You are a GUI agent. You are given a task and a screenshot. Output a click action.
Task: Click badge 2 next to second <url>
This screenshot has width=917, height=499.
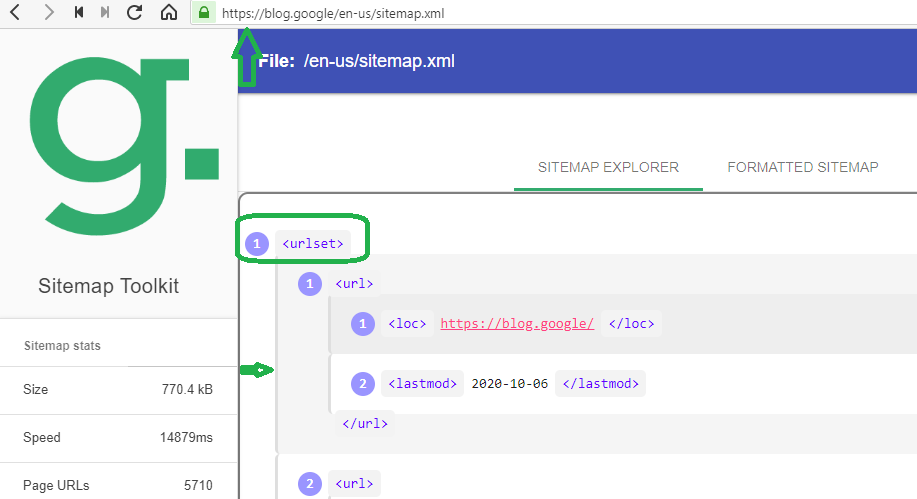(310, 484)
